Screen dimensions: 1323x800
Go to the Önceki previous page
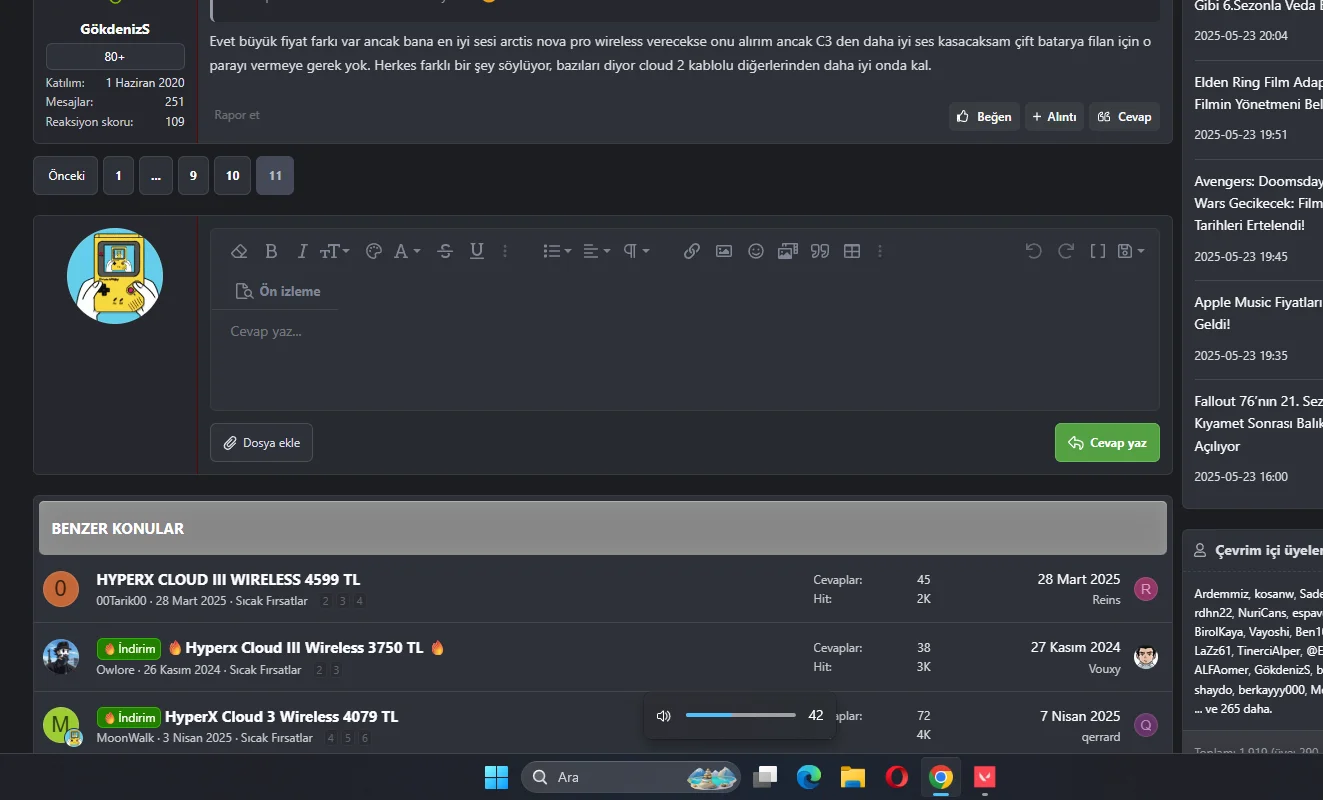pyautogui.click(x=66, y=176)
